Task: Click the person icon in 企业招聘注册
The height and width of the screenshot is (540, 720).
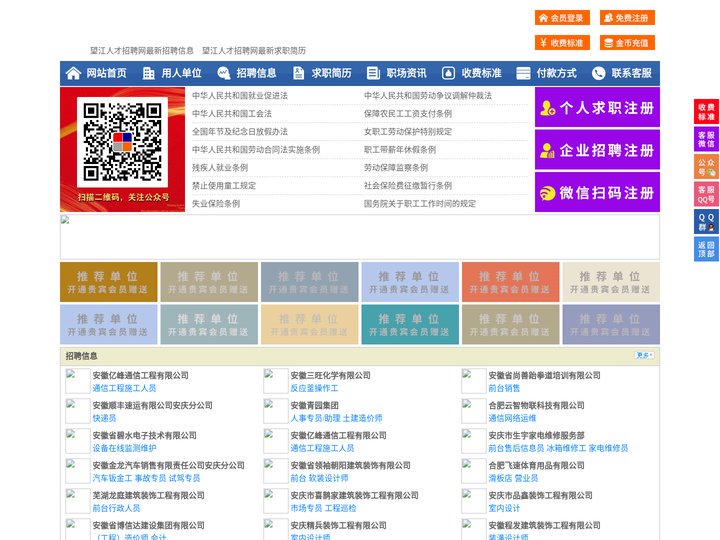Action: tap(547, 150)
